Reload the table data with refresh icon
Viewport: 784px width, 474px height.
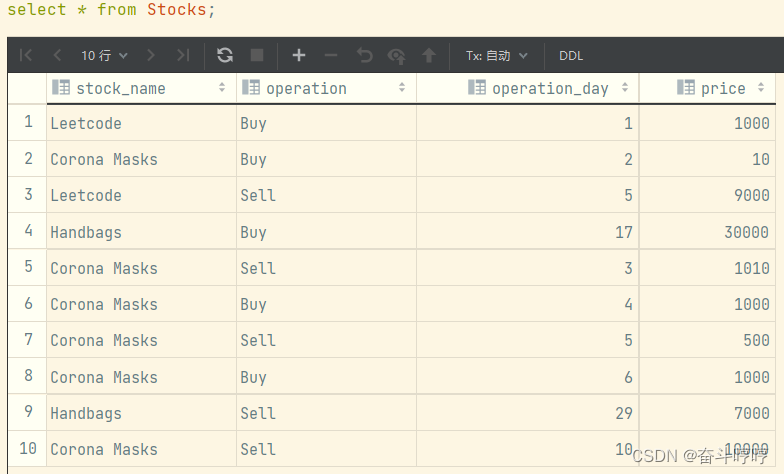225,55
